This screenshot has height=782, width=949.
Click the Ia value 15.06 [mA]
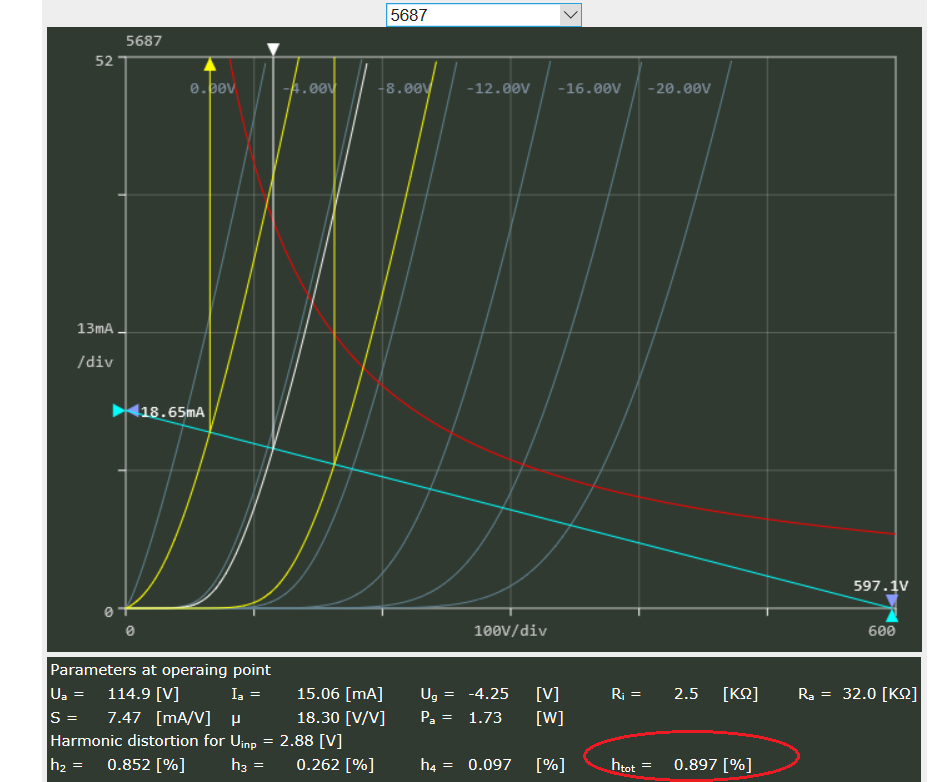click(340, 694)
